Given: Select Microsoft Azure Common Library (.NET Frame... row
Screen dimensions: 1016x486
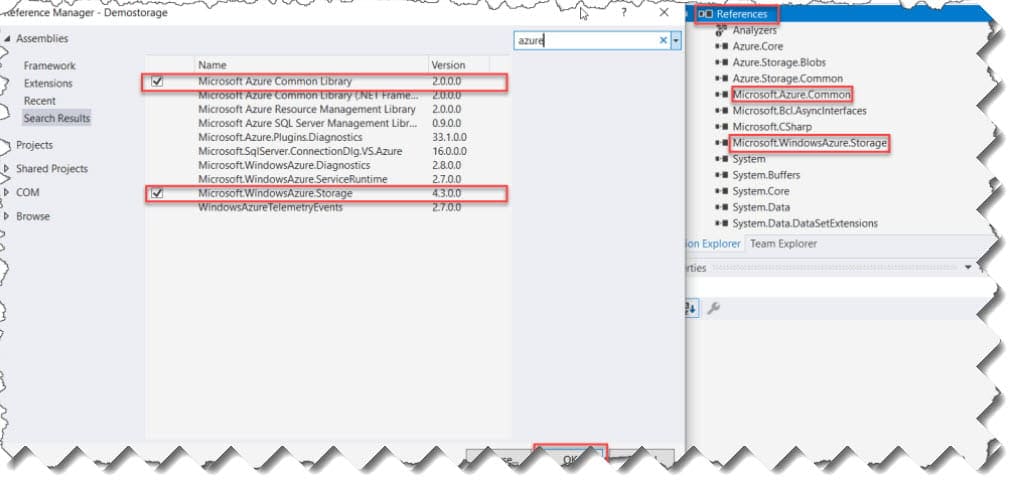Looking at the screenshot, I should (x=327, y=95).
